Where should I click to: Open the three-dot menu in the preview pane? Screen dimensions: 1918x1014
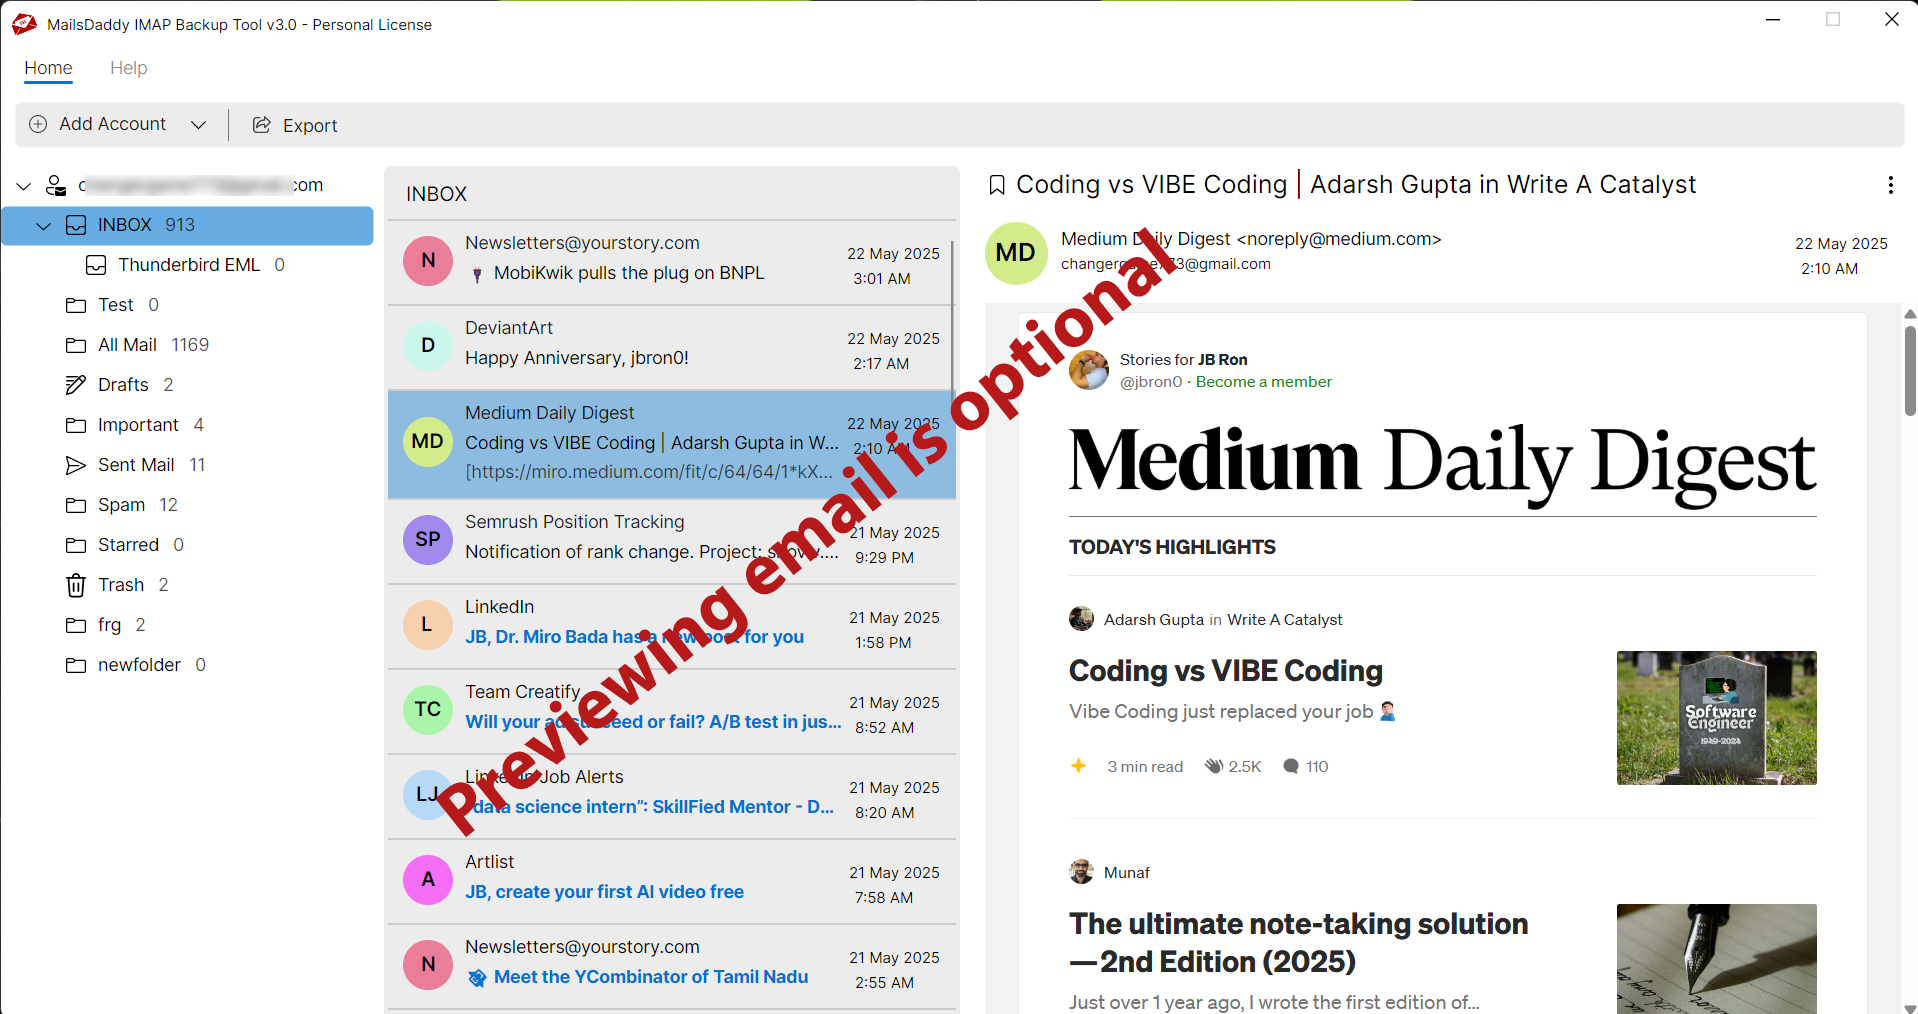(x=1890, y=185)
